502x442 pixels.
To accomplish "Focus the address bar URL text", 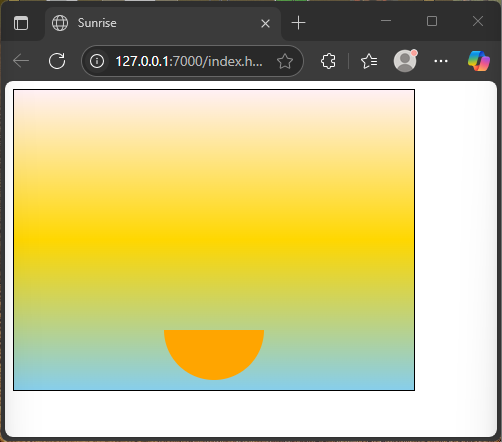I will tap(189, 61).
